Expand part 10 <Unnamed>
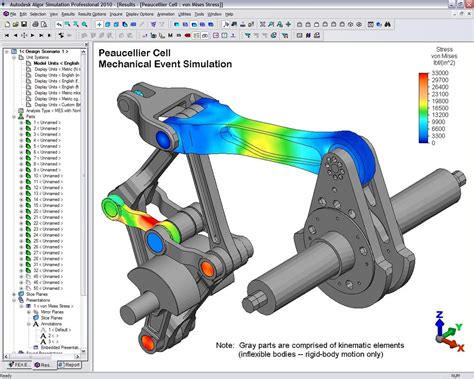 (x=21, y=176)
